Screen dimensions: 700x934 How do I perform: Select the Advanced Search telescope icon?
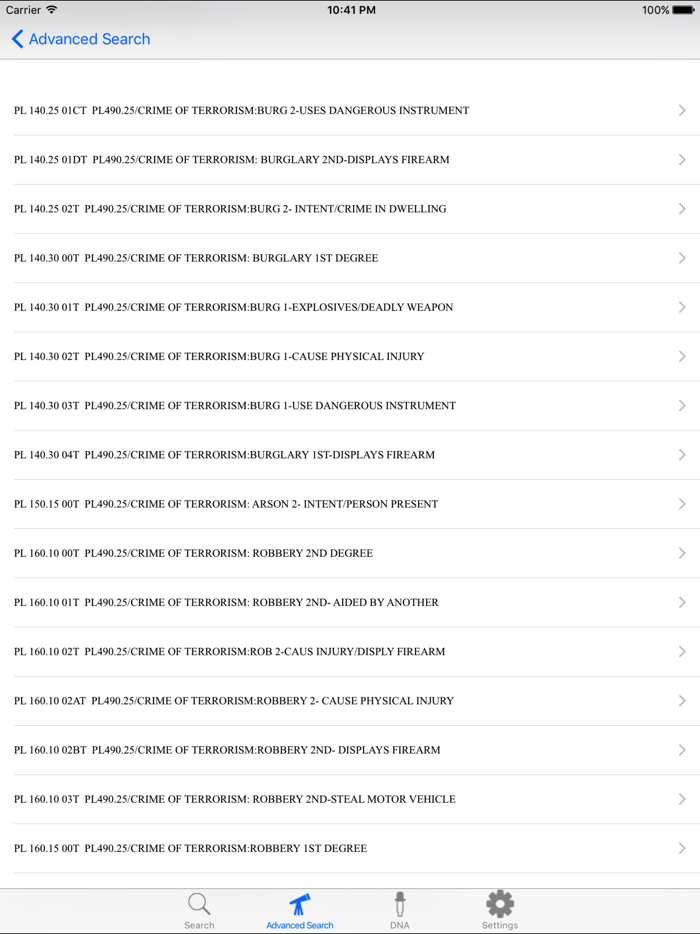click(x=299, y=904)
